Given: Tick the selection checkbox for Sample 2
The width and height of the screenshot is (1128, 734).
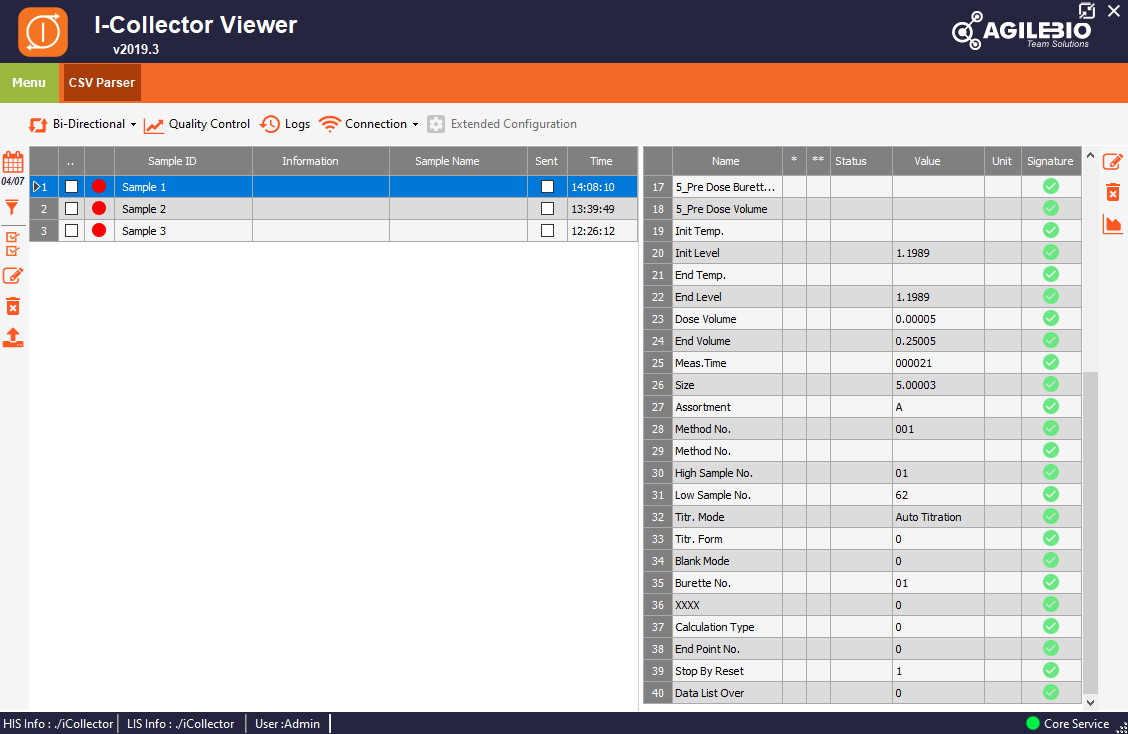Looking at the screenshot, I should point(71,209).
